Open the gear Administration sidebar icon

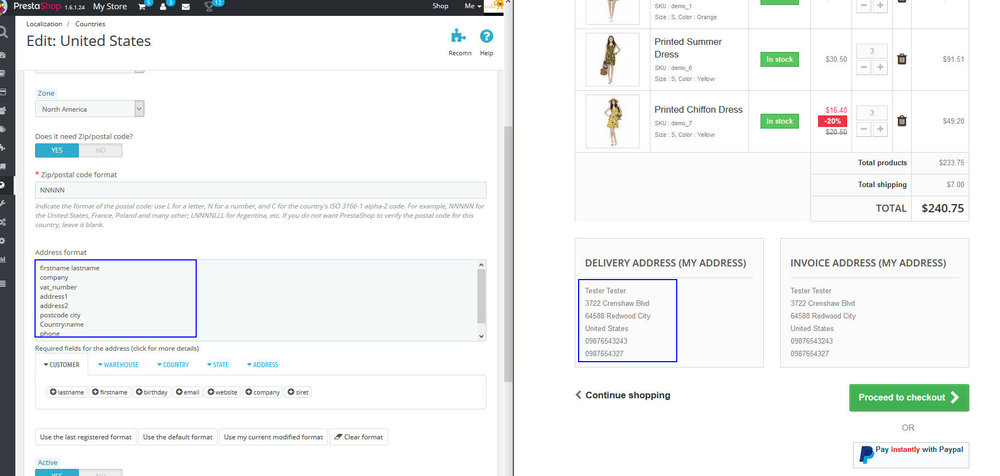(x=3, y=241)
